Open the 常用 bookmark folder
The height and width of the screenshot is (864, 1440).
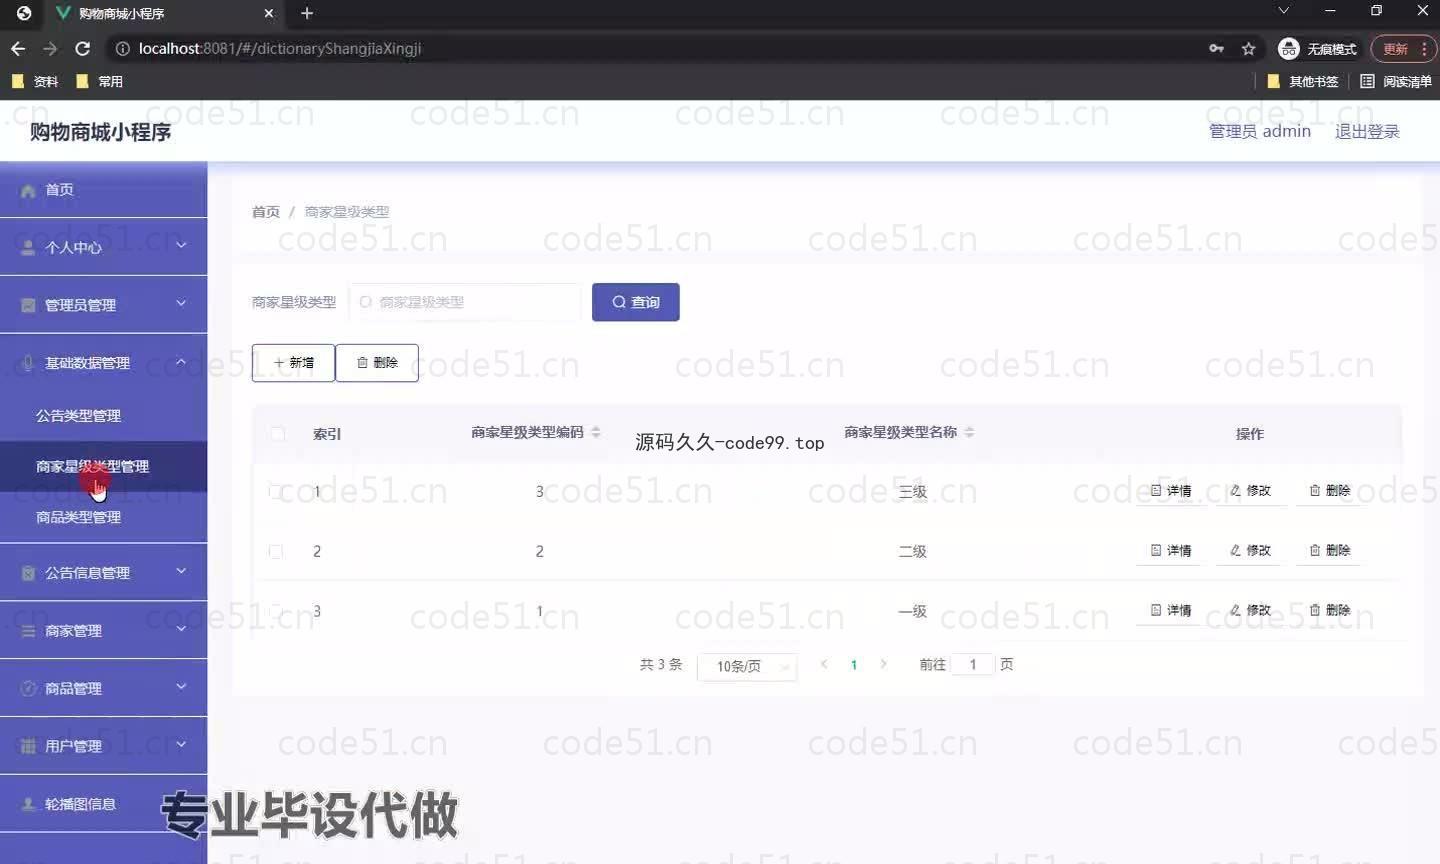coord(99,82)
